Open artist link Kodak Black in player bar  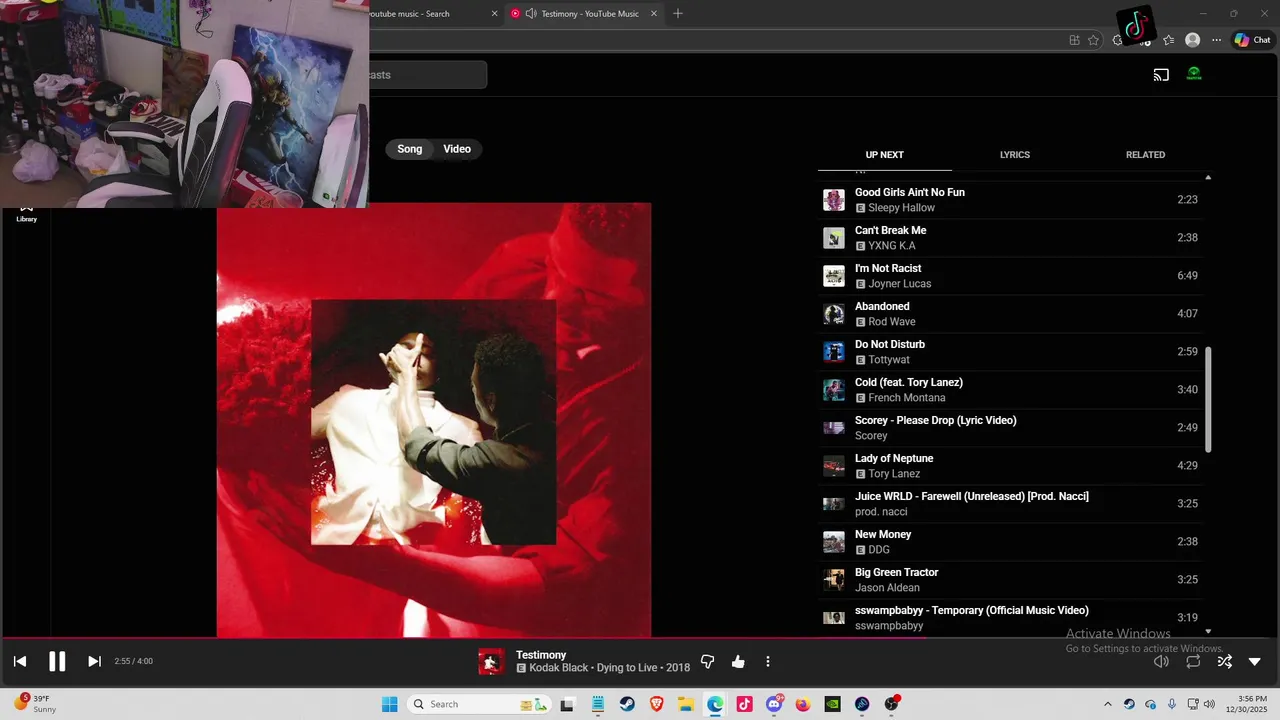(560, 668)
